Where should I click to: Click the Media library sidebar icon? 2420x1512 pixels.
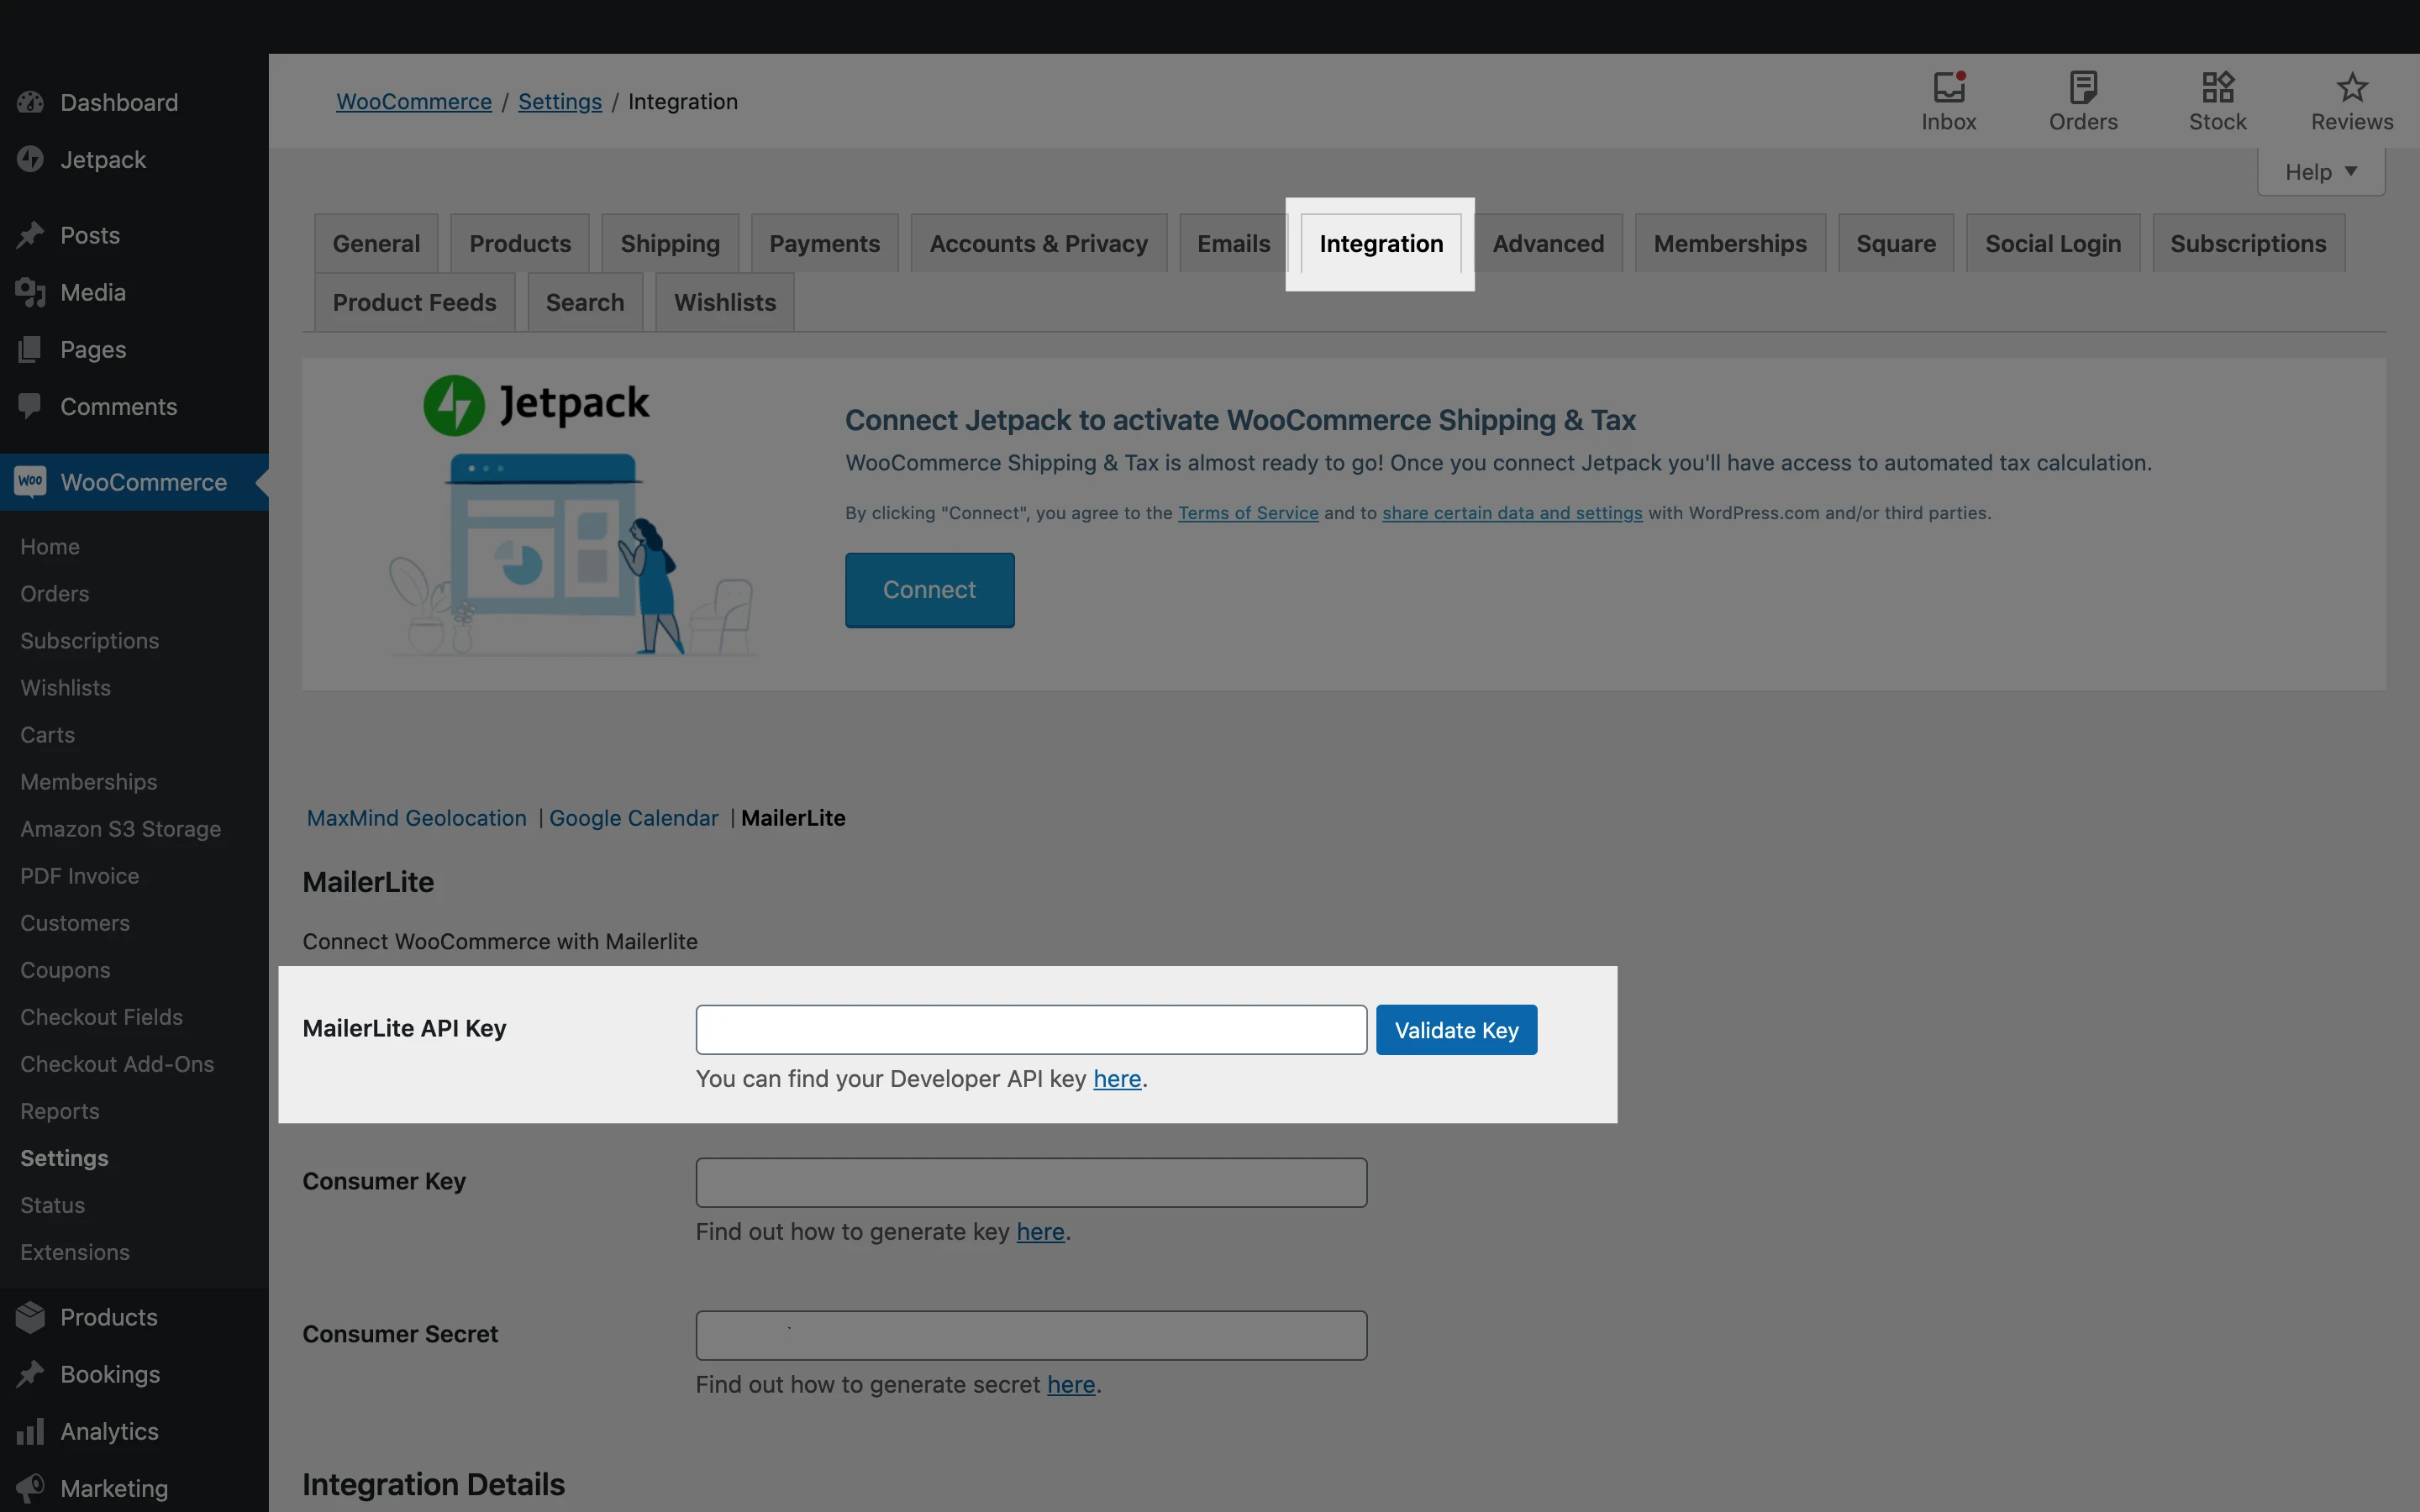30,292
